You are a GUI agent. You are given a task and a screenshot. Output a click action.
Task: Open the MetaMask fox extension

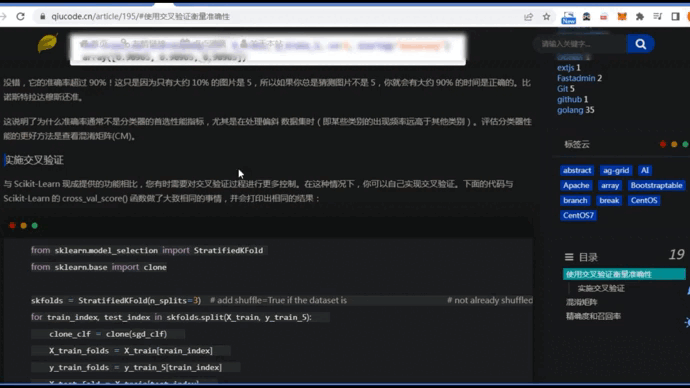(x=622, y=17)
